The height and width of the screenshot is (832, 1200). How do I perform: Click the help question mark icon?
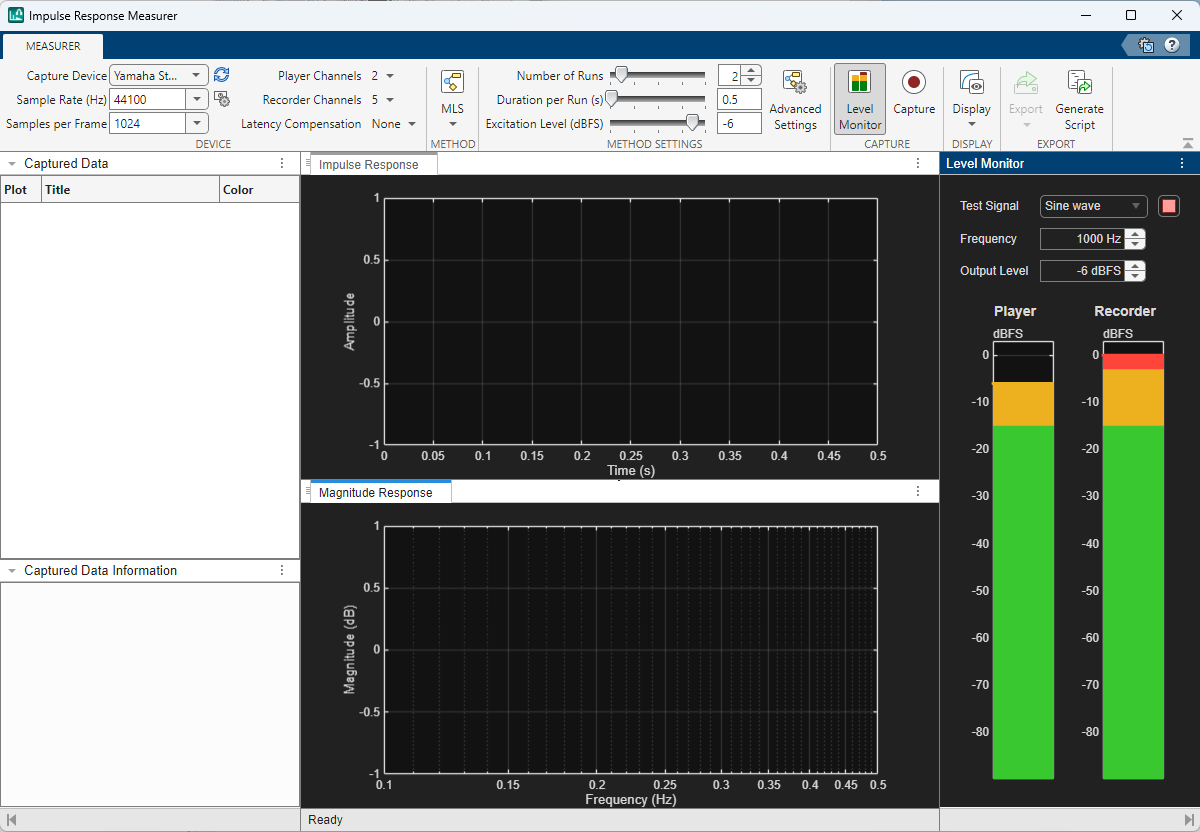coord(1171,45)
